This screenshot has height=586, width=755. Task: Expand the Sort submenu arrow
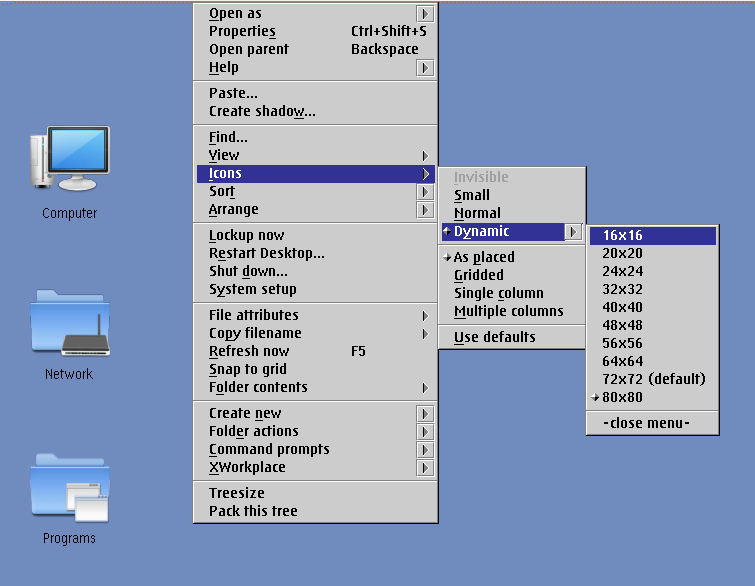[x=425, y=192]
